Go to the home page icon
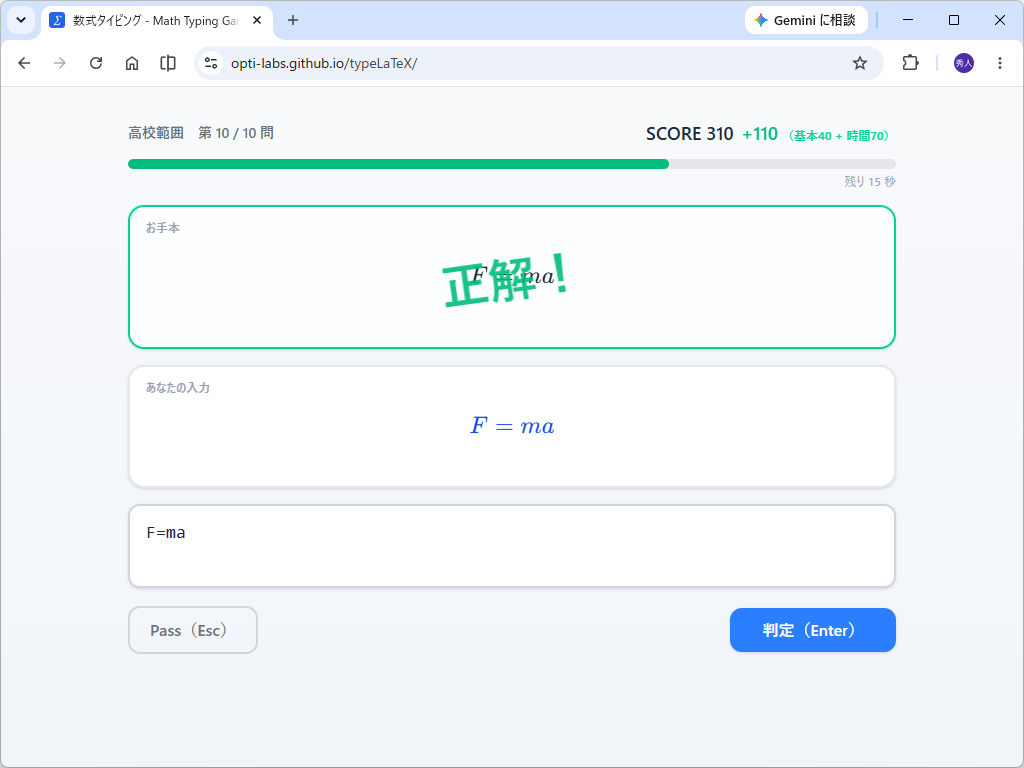The height and width of the screenshot is (768, 1024). [132, 63]
